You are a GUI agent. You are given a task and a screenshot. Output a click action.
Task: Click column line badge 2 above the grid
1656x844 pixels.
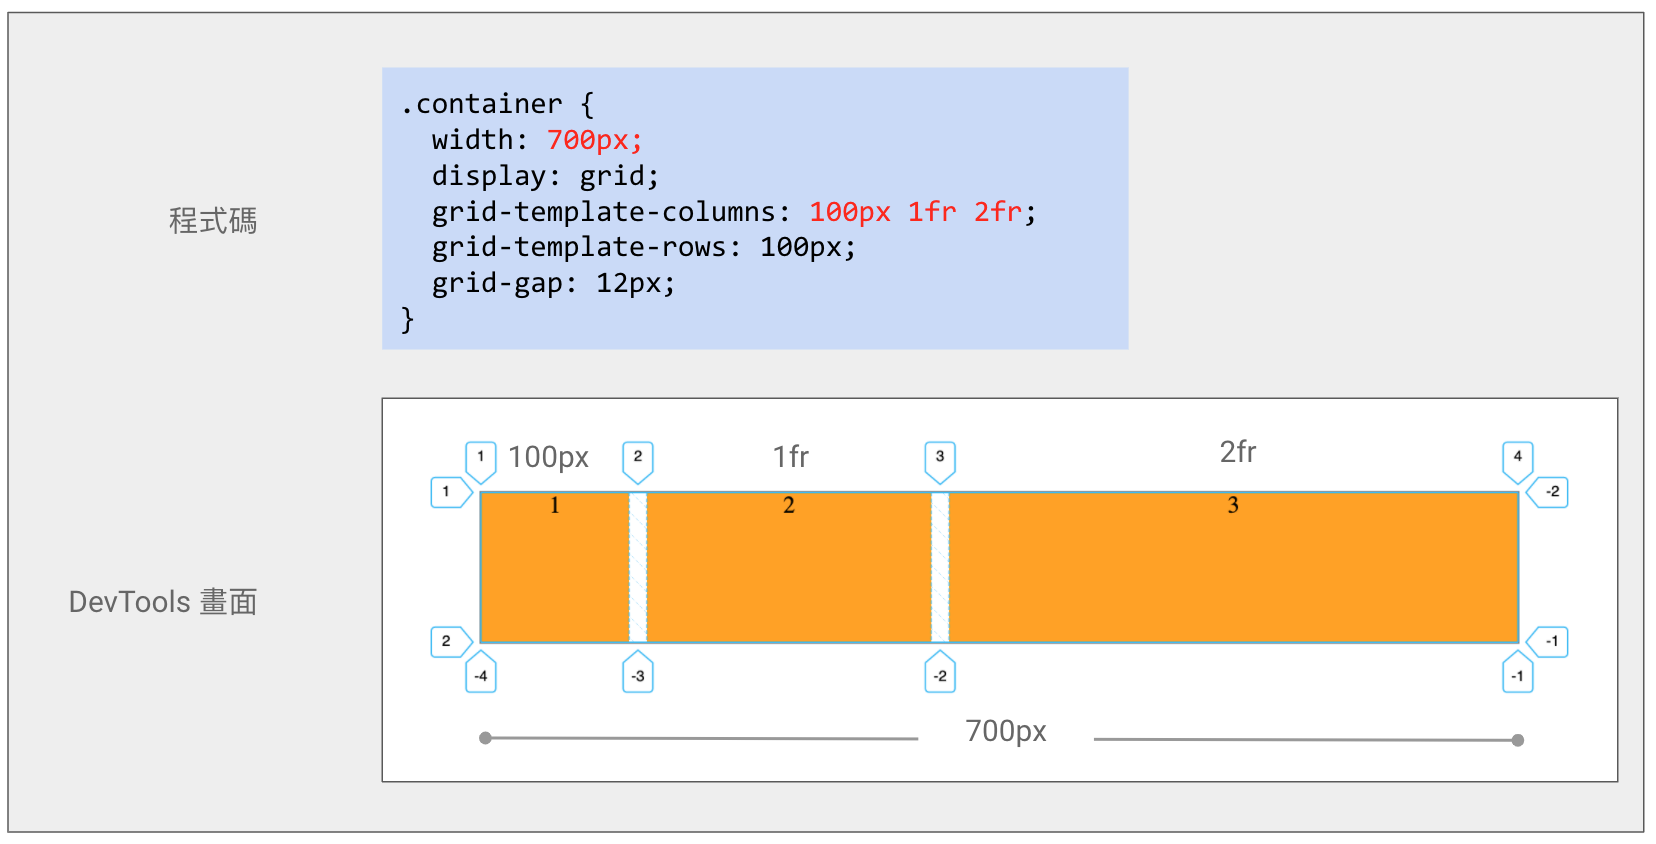click(638, 458)
